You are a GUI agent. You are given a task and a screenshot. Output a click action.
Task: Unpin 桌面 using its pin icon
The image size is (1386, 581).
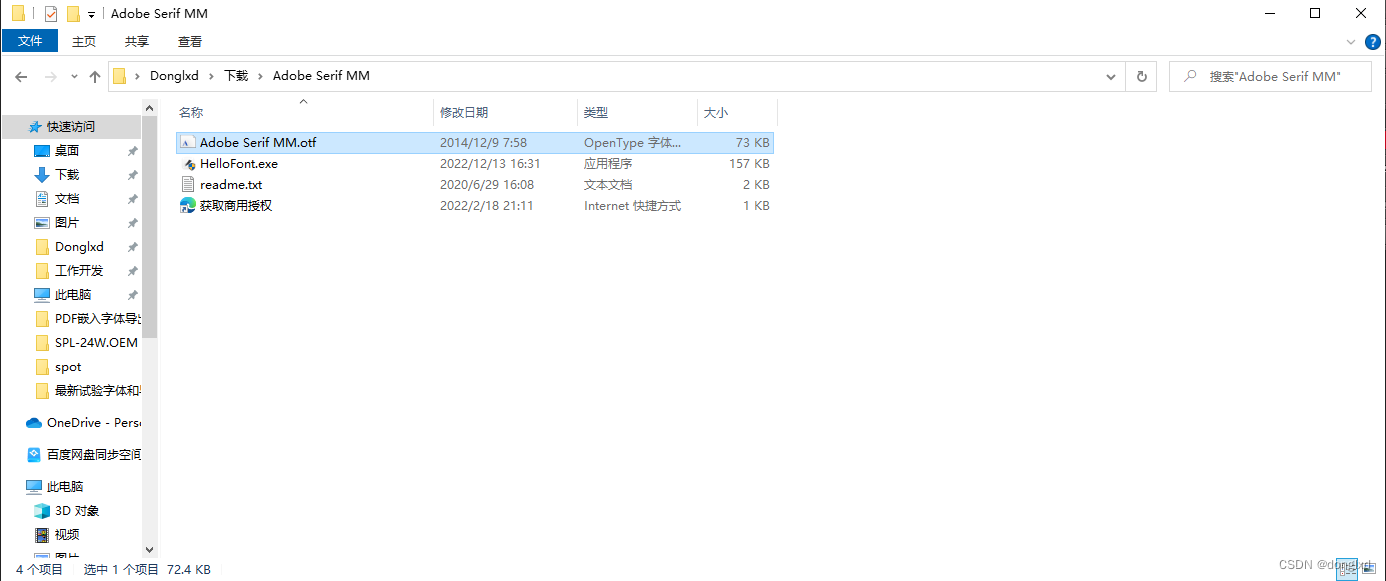pos(132,151)
